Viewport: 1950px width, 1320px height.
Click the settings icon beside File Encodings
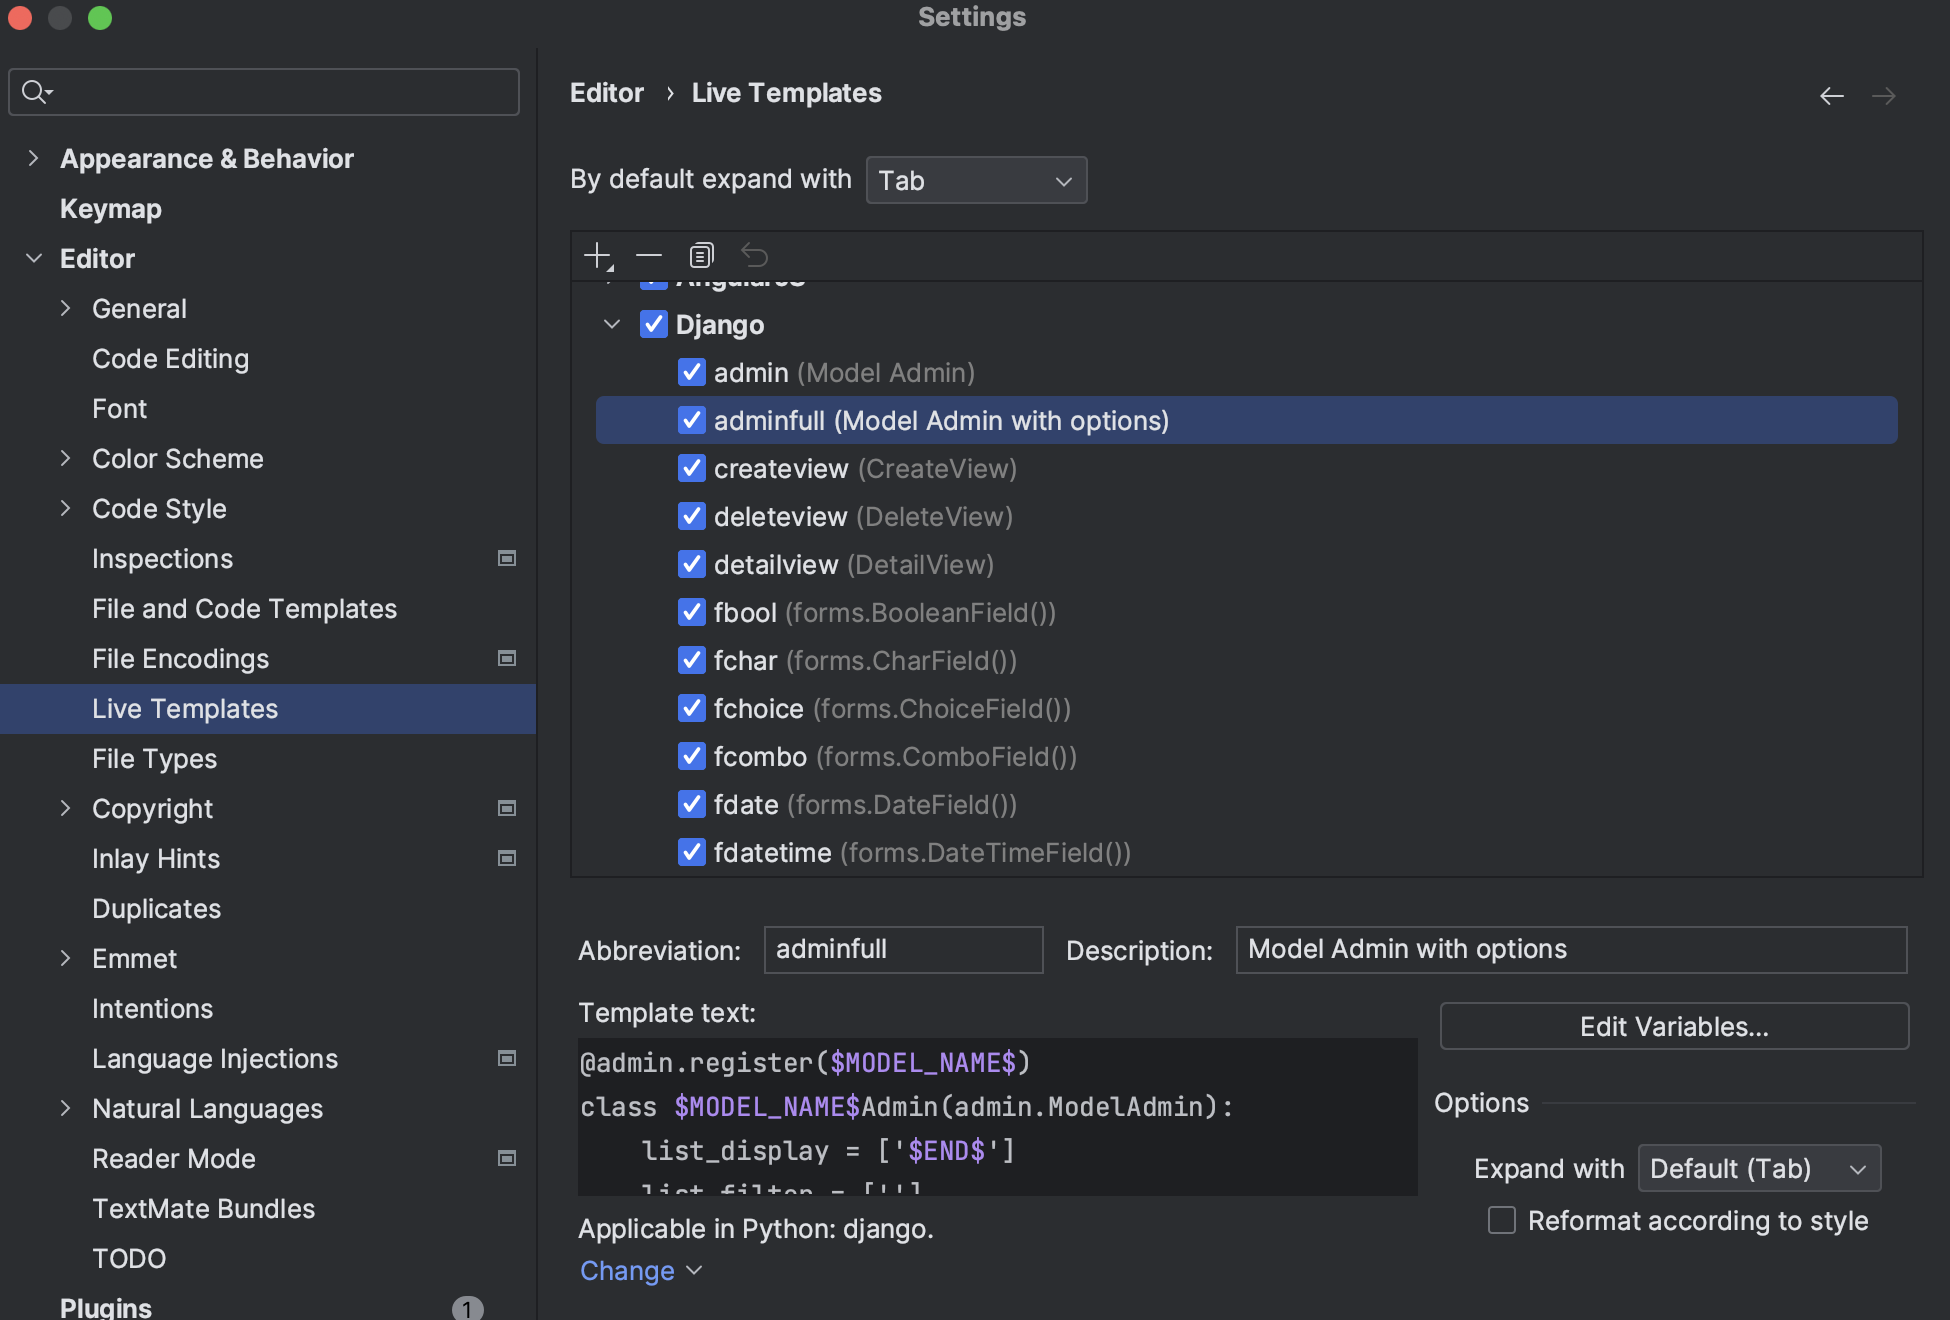[x=507, y=658]
